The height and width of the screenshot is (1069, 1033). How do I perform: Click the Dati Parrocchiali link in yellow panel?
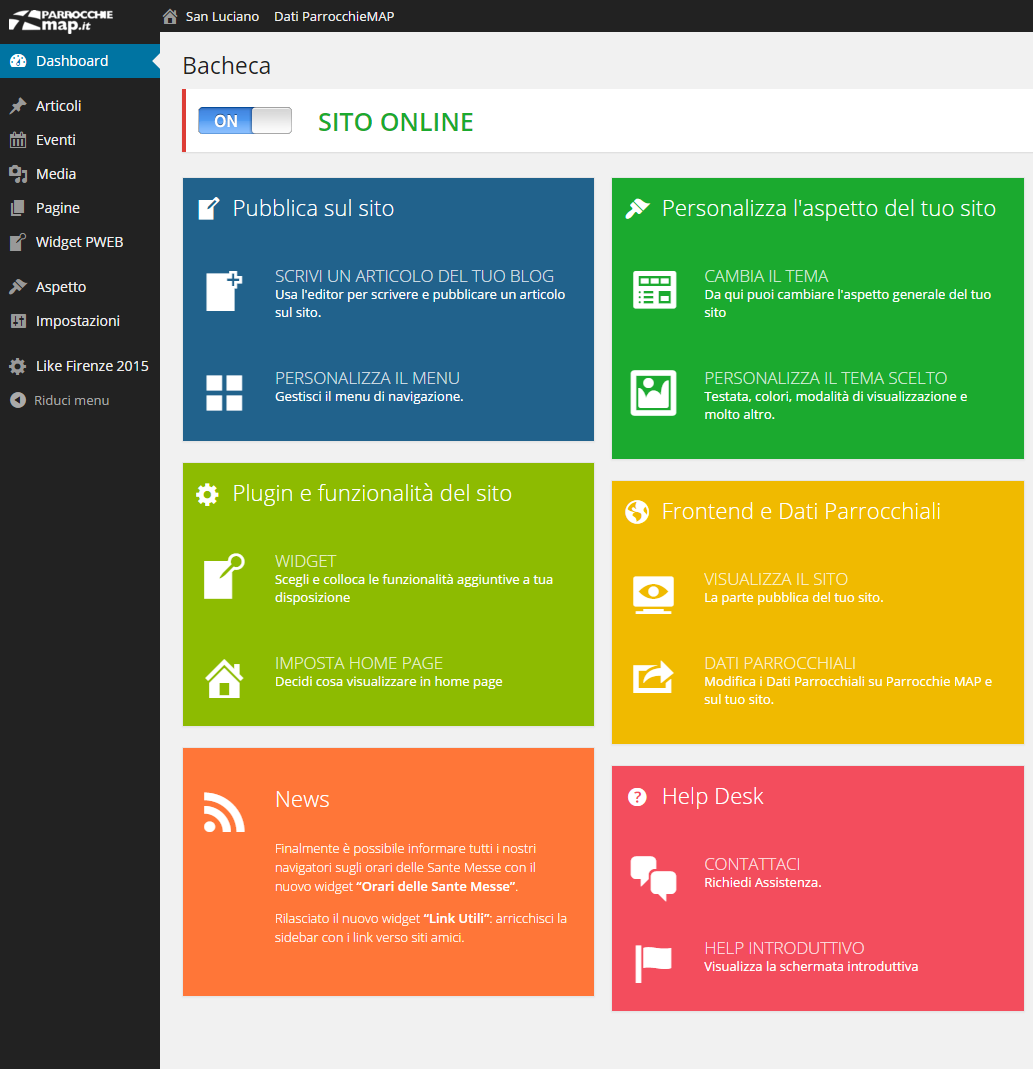pyautogui.click(x=779, y=663)
